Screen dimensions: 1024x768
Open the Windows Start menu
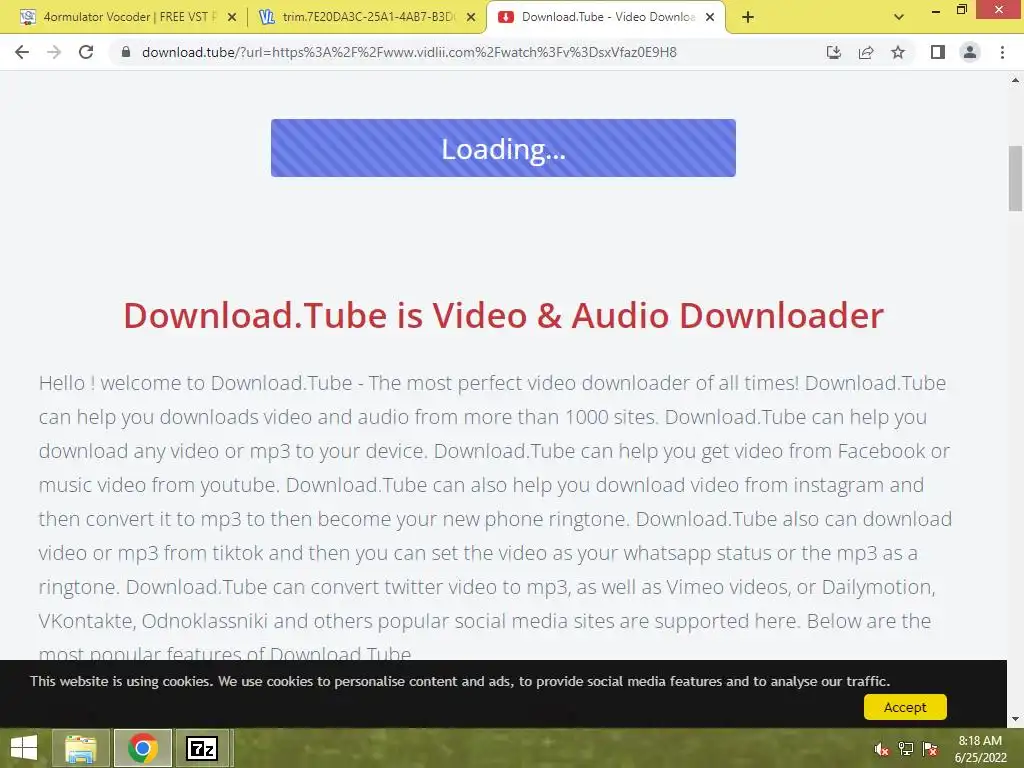(x=24, y=748)
